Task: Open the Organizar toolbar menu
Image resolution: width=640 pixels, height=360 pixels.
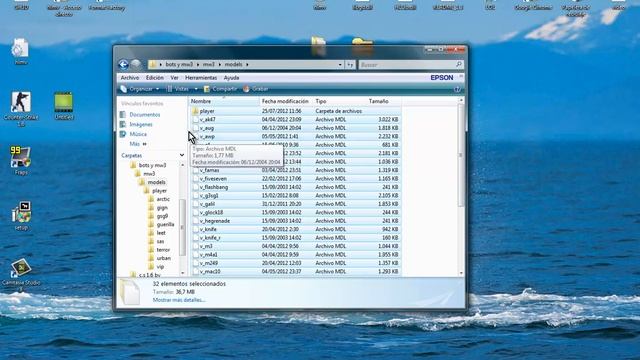Action: 140,89
